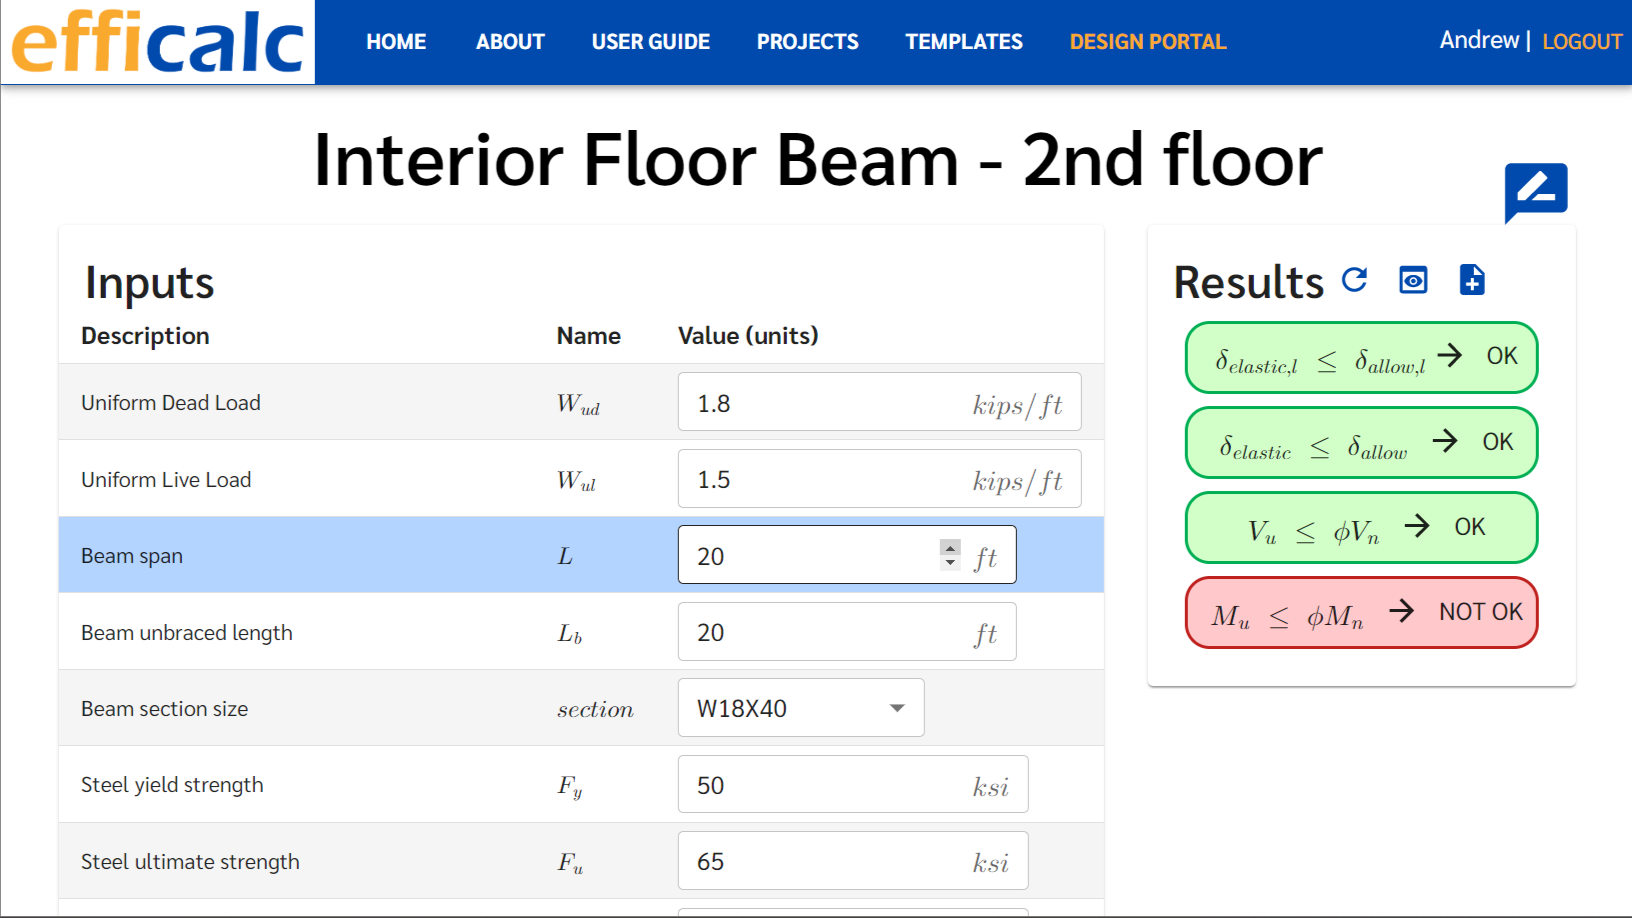Click the efficalc logo
Screen dimensions: 1632x918
pos(158,42)
